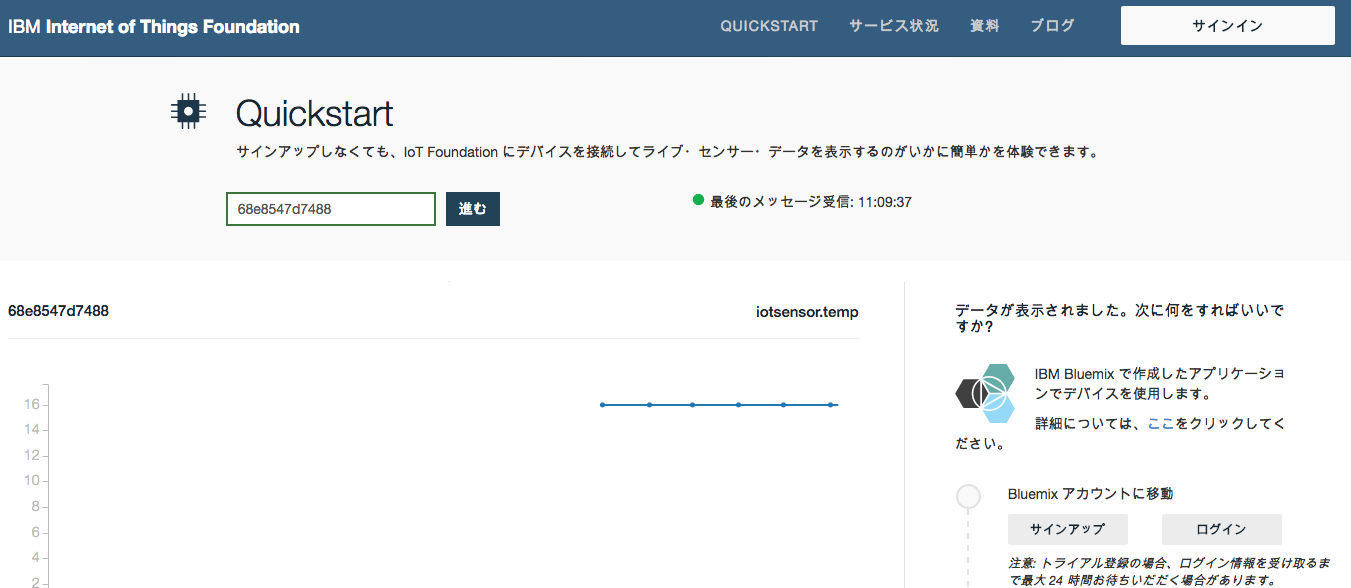This screenshot has width=1351, height=588.
Task: Click a data point on the temperature chart
Action: (x=693, y=405)
